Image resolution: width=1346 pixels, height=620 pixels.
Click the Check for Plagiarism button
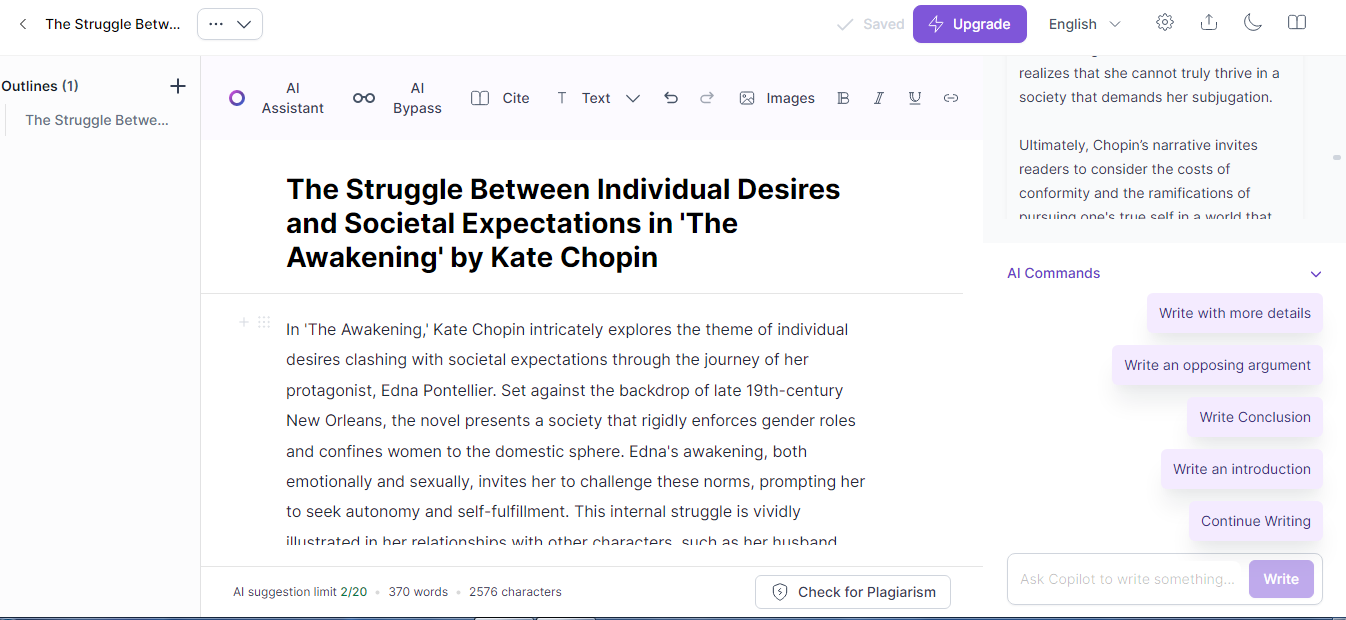point(853,592)
